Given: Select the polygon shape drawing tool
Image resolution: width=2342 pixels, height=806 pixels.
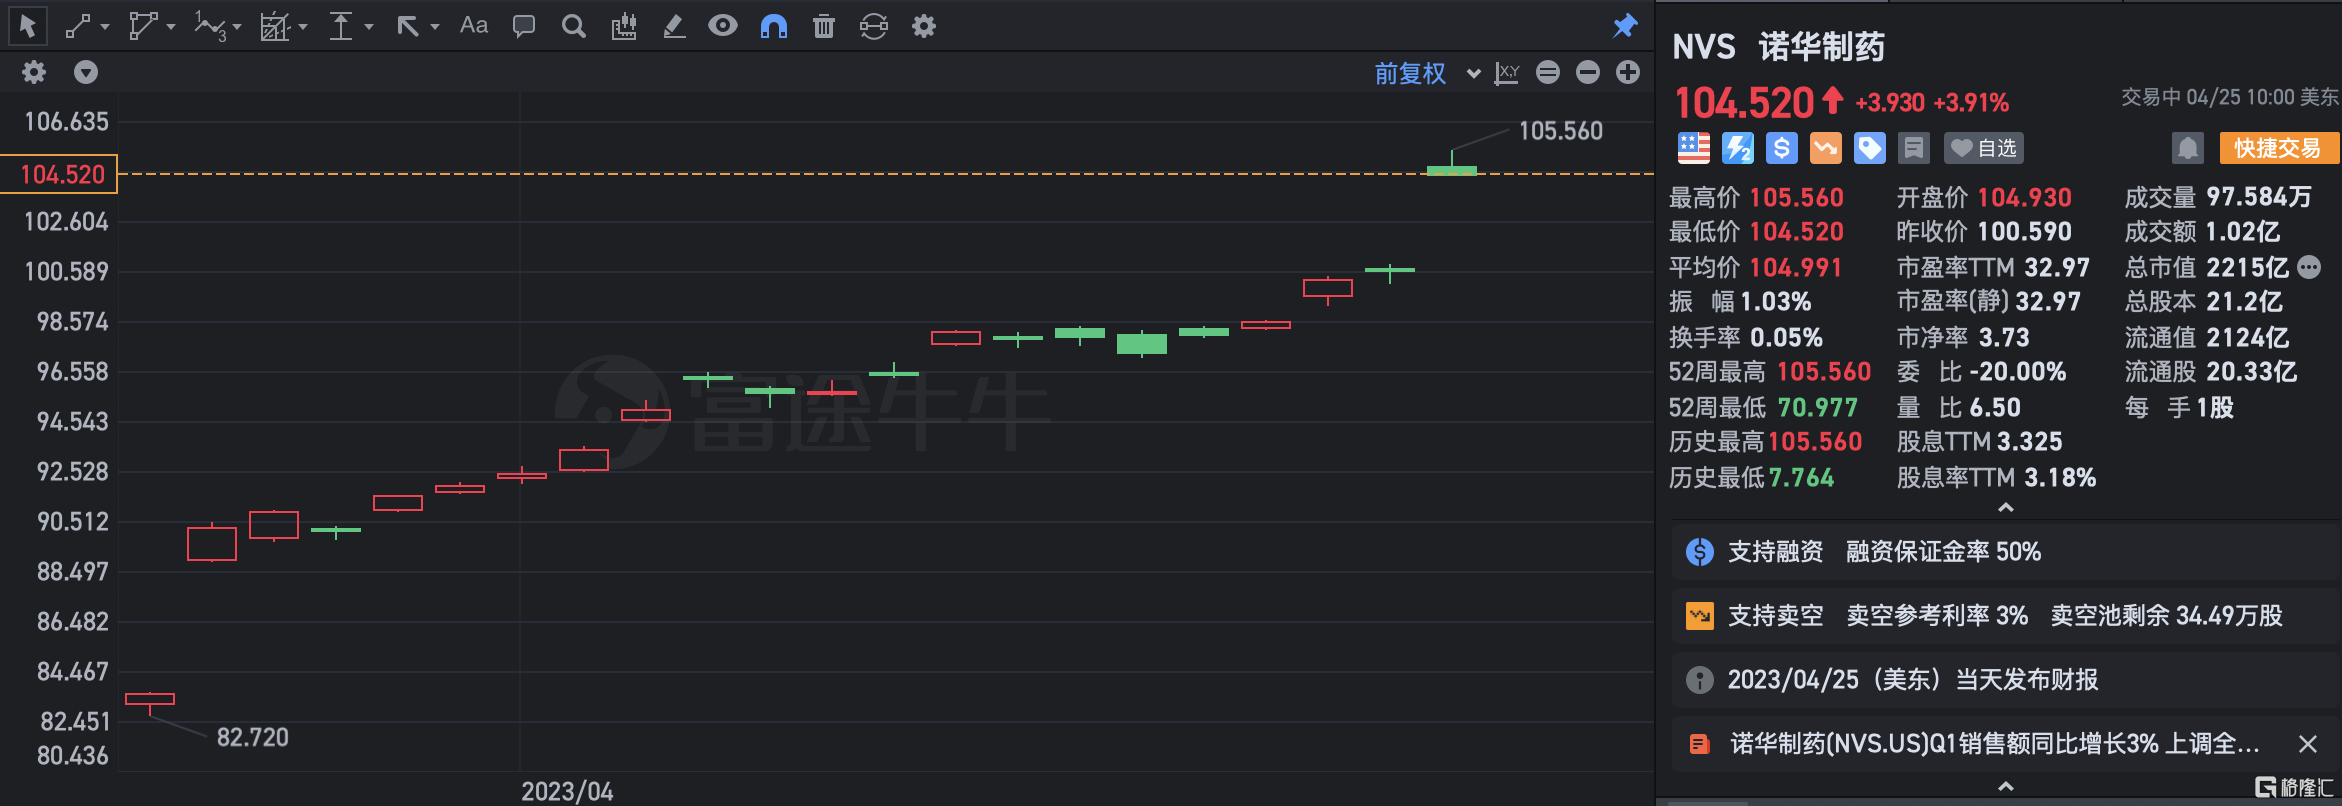Looking at the screenshot, I should (x=143, y=26).
